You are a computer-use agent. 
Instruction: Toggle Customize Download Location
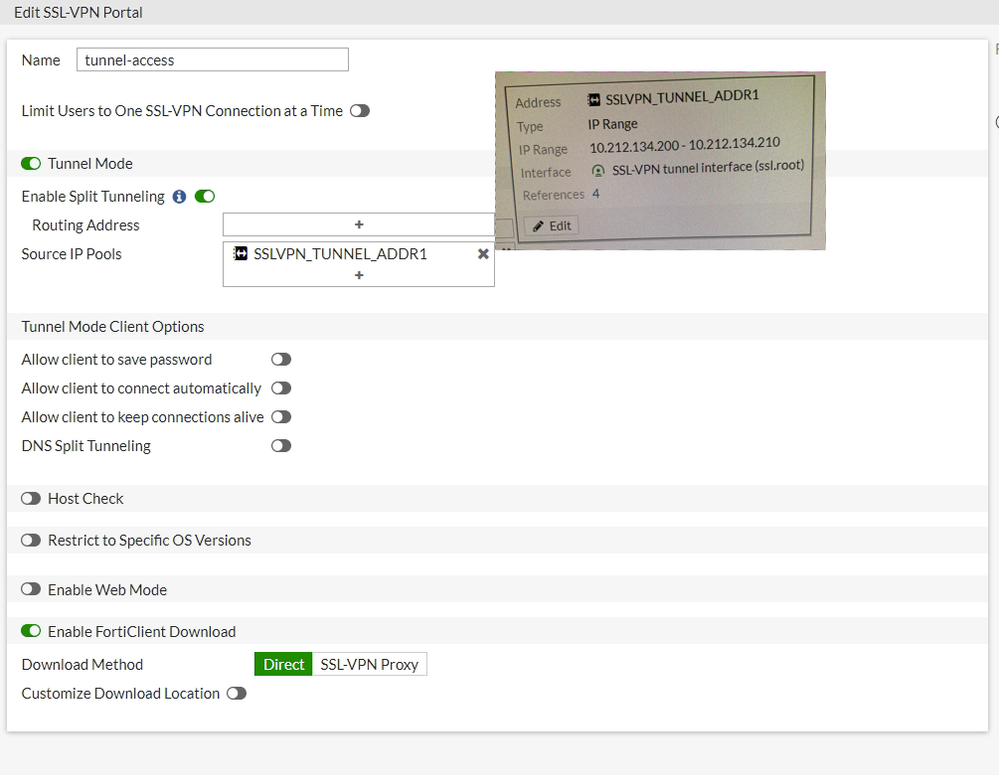click(236, 693)
